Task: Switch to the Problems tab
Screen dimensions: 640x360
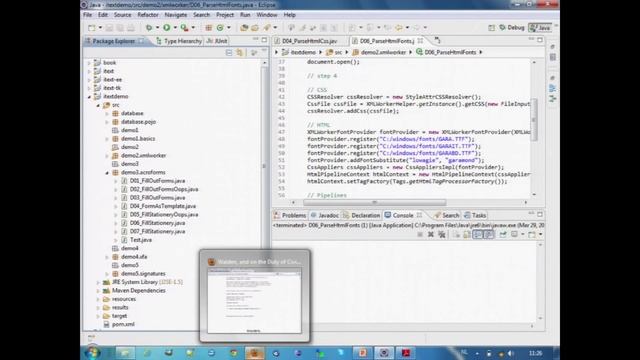Action: tap(290, 216)
